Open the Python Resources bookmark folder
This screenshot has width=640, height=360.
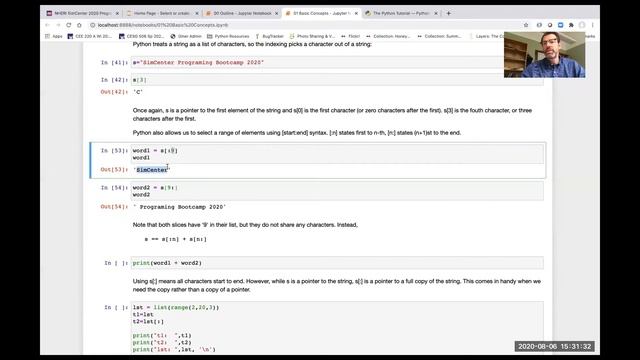click(x=228, y=36)
